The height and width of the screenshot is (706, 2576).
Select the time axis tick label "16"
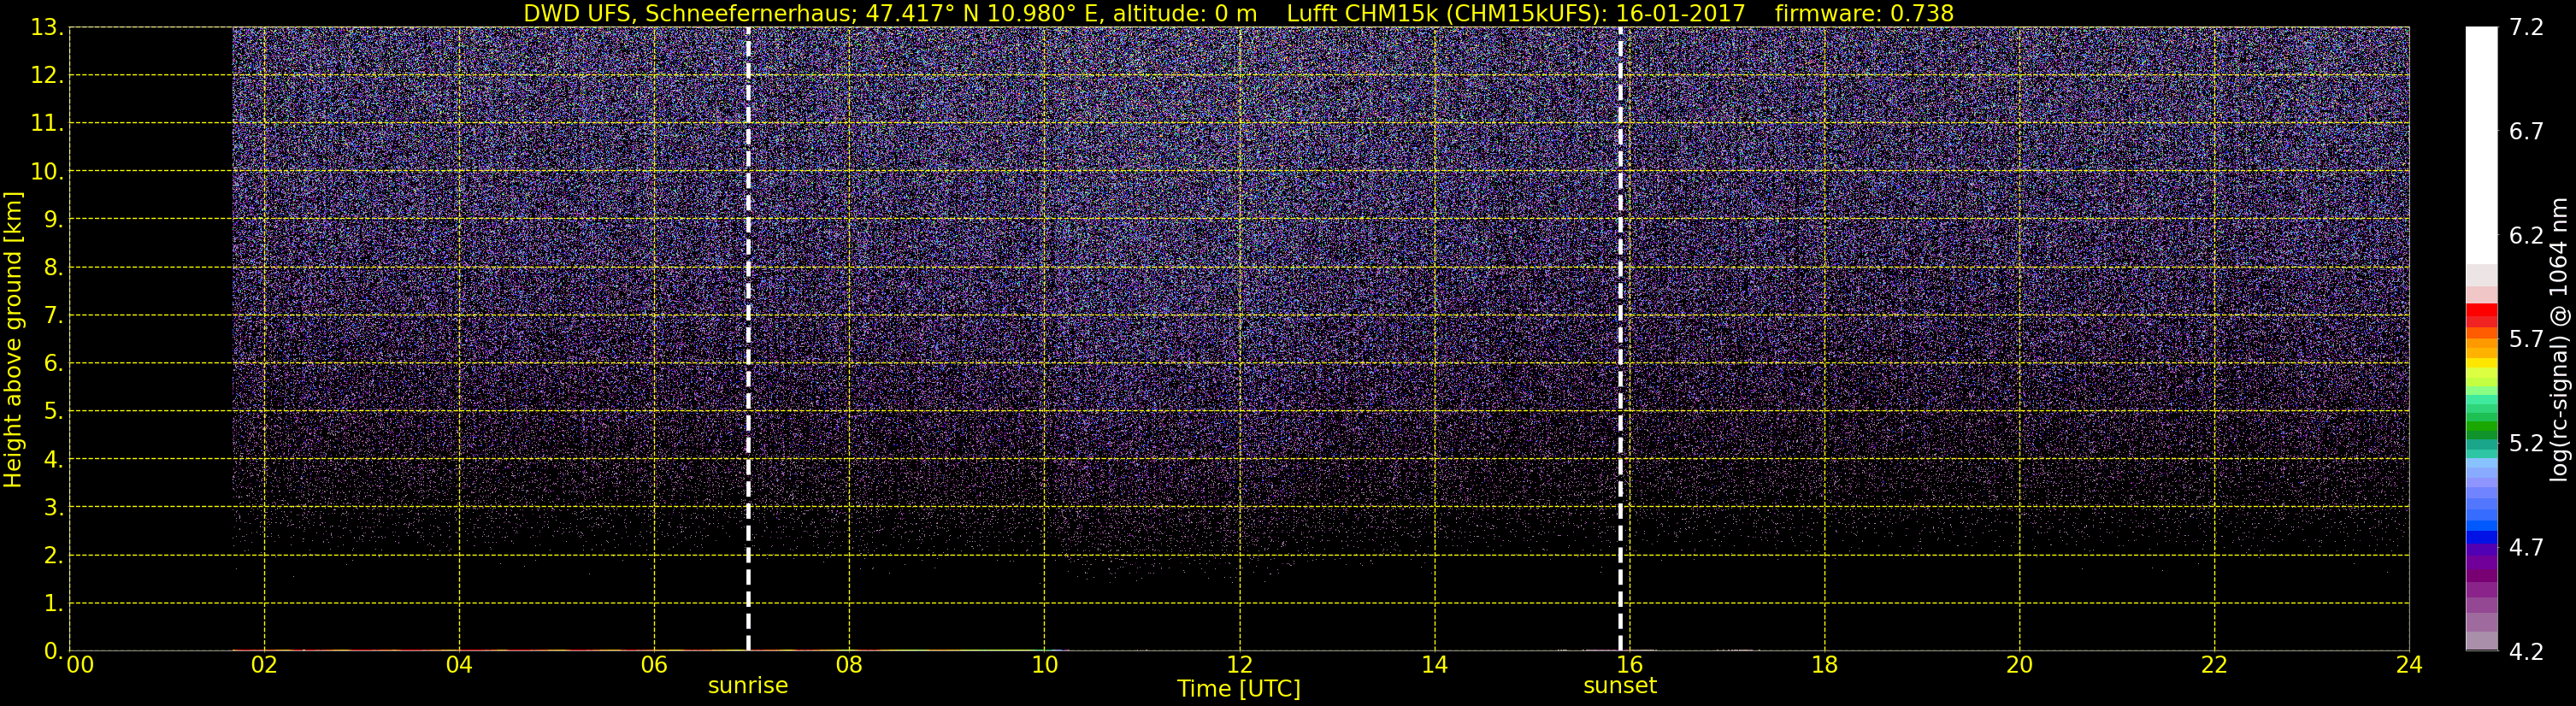tap(1629, 666)
